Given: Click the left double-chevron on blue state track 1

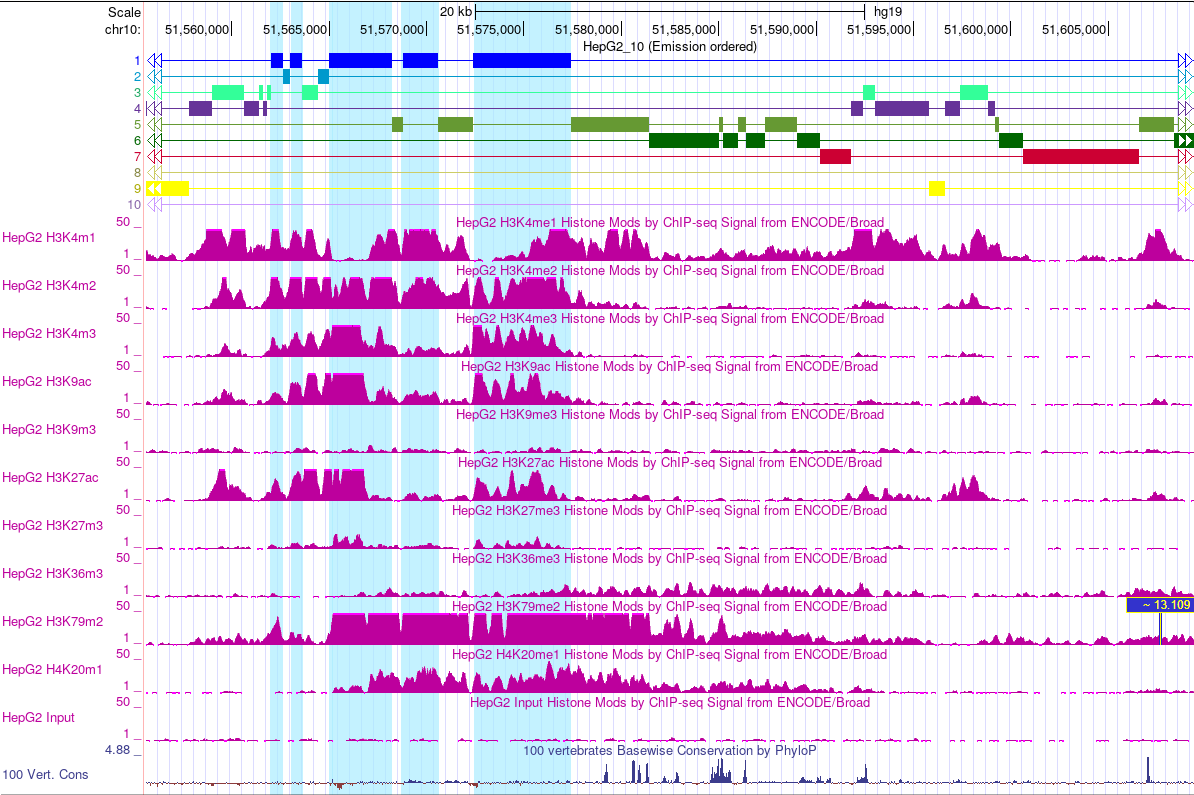Looking at the screenshot, I should (153, 60).
